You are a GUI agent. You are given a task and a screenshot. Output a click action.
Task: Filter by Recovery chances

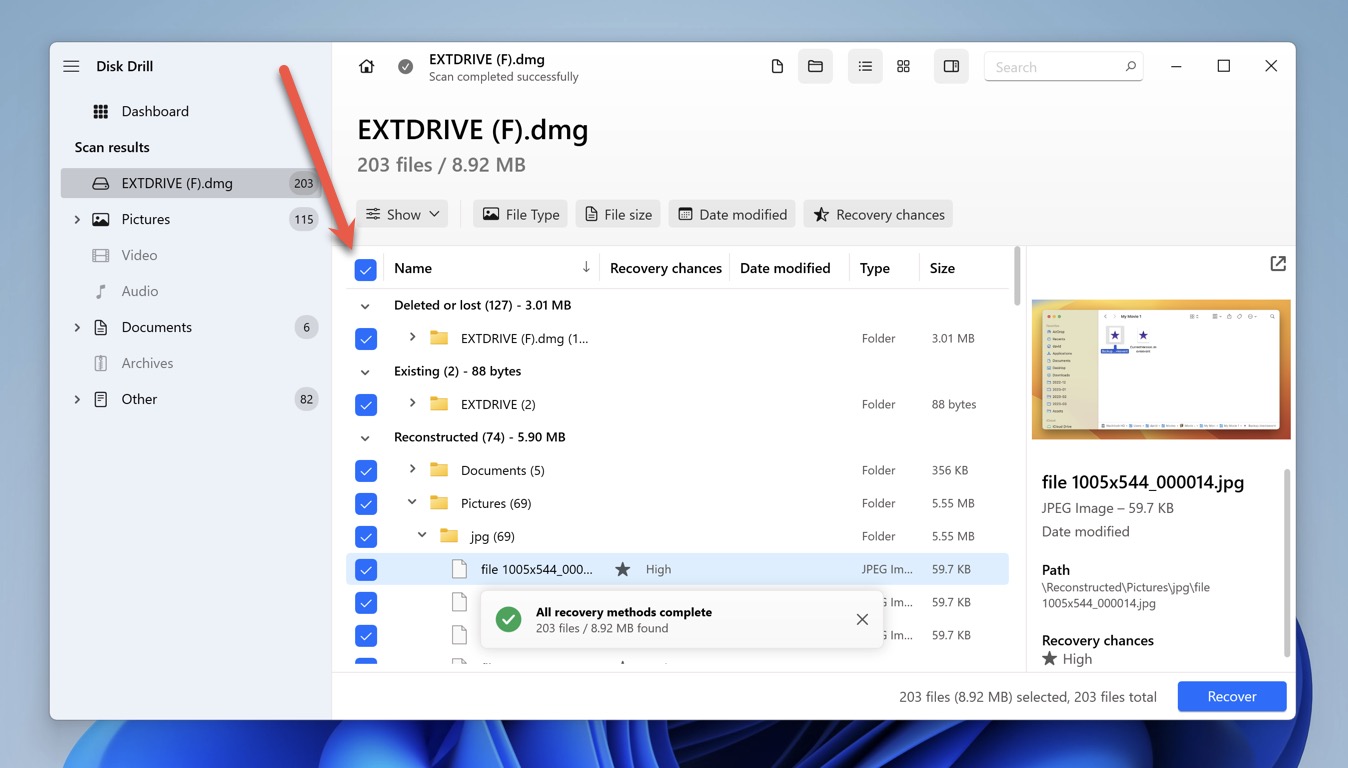[x=878, y=214]
